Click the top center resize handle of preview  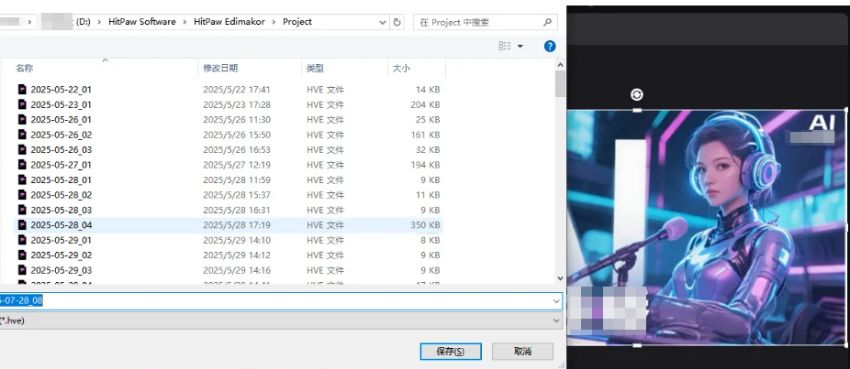pos(638,111)
